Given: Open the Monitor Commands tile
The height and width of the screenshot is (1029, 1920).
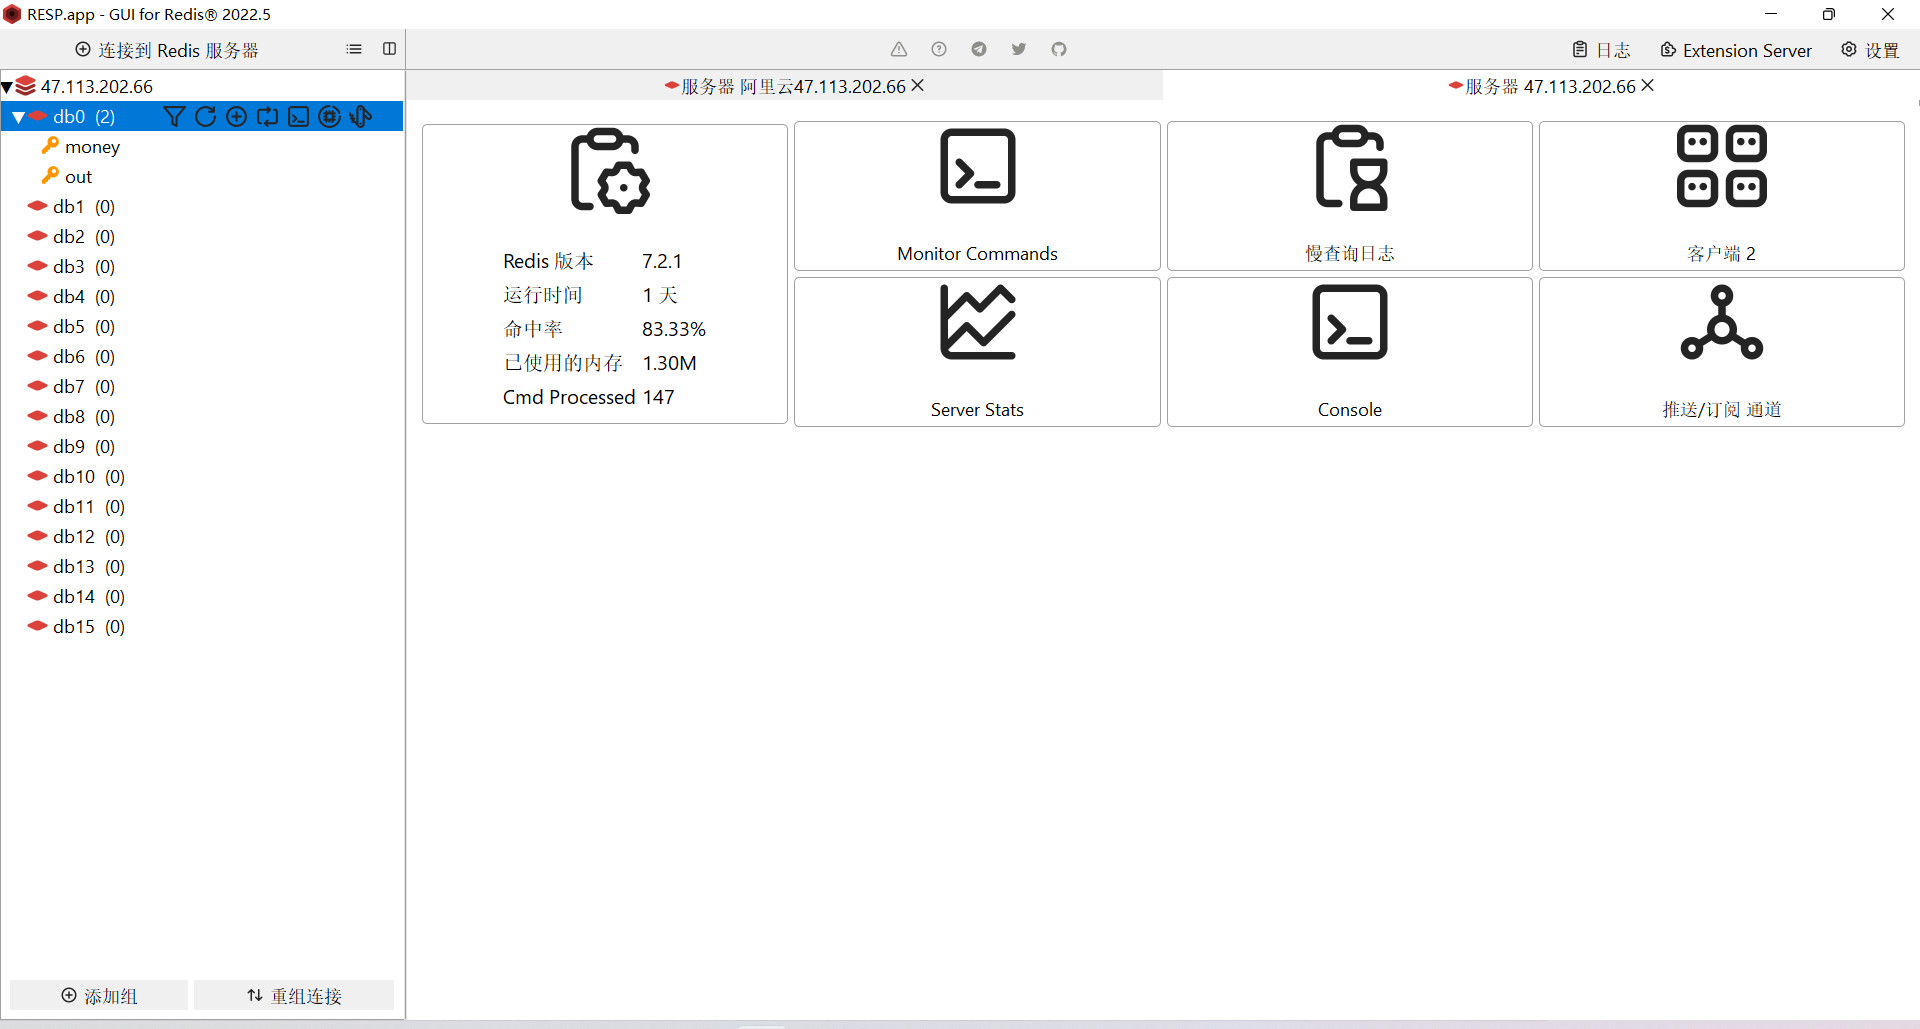Looking at the screenshot, I should coord(977,196).
